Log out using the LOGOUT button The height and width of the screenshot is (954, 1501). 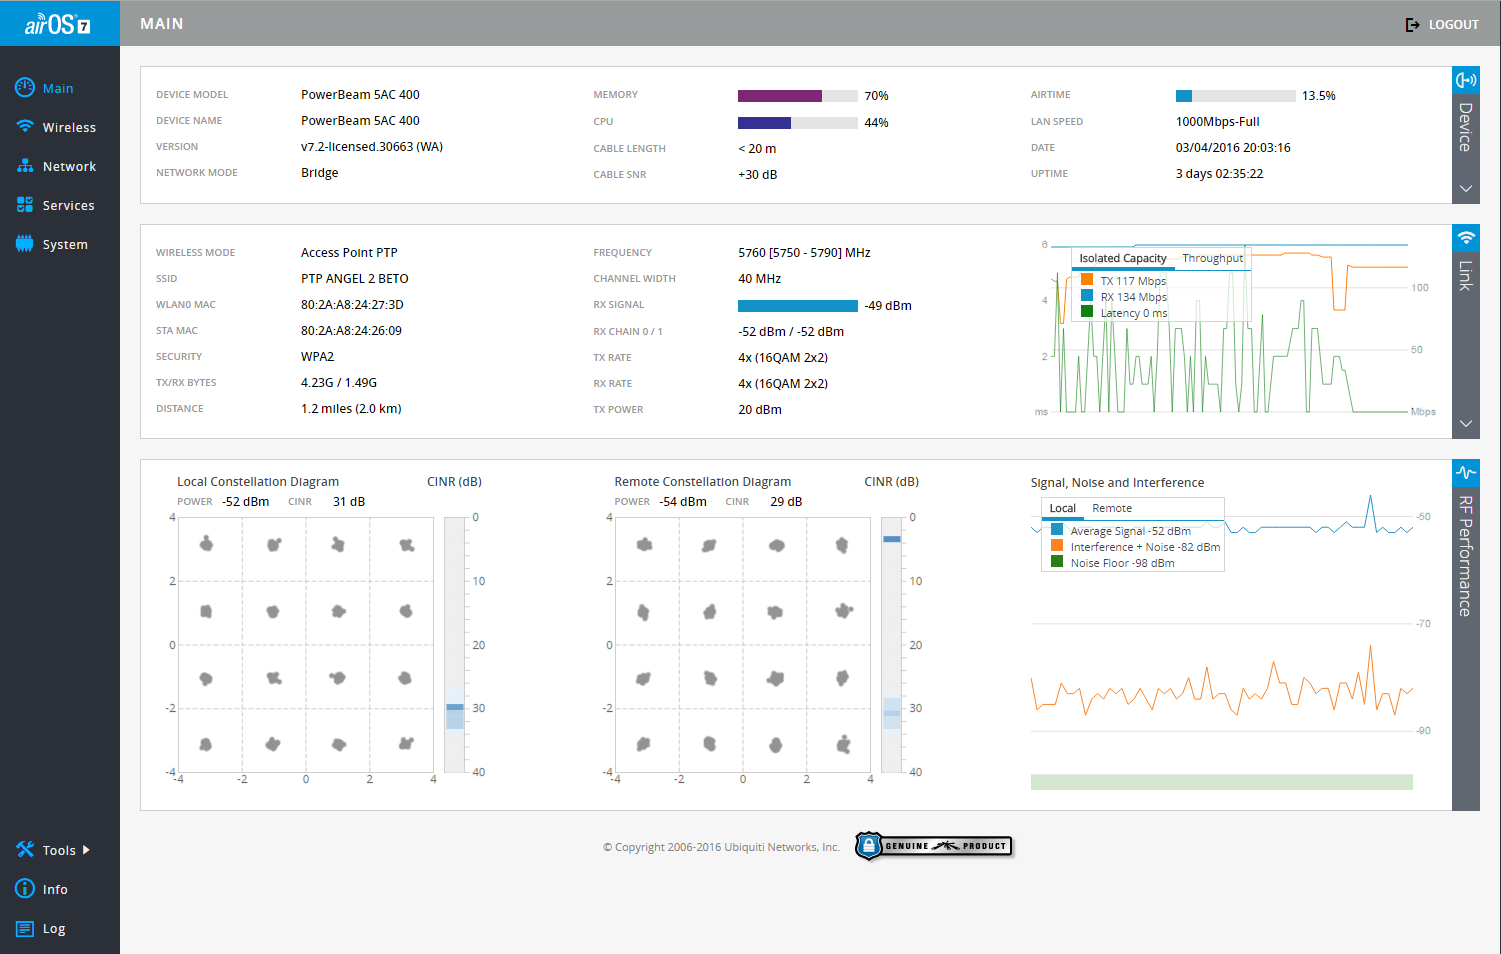(1442, 24)
